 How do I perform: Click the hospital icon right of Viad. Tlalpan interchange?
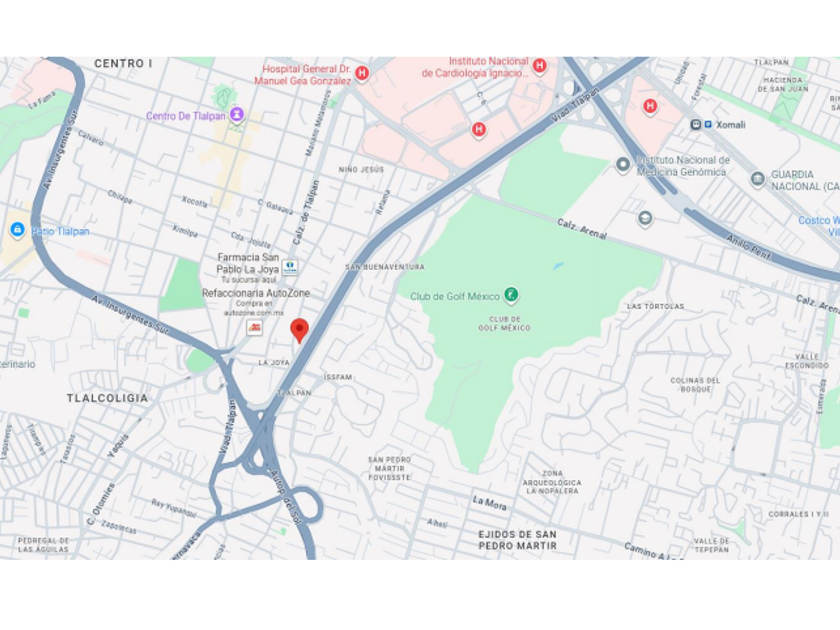click(x=650, y=106)
